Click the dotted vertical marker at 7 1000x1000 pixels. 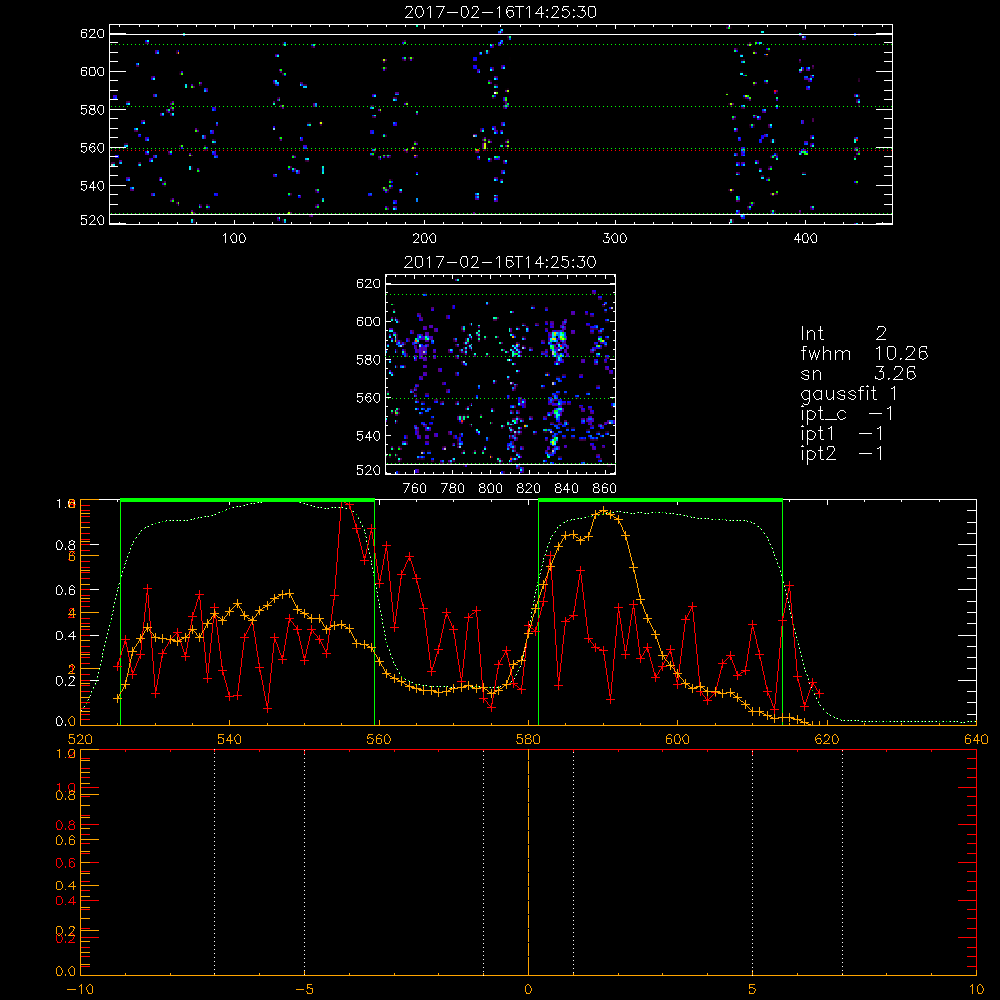point(842,862)
